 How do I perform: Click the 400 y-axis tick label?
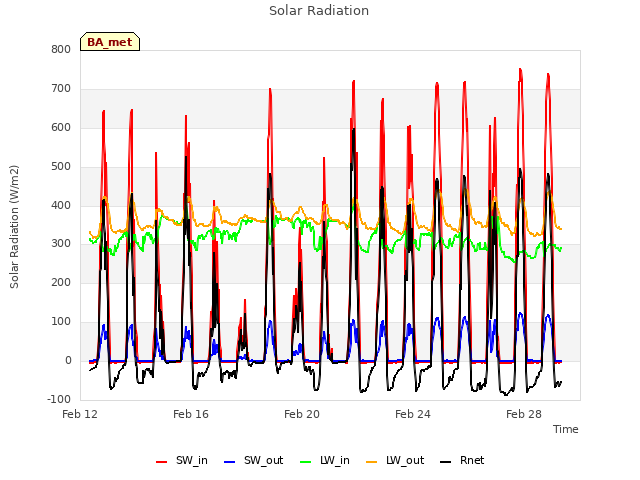61,205
